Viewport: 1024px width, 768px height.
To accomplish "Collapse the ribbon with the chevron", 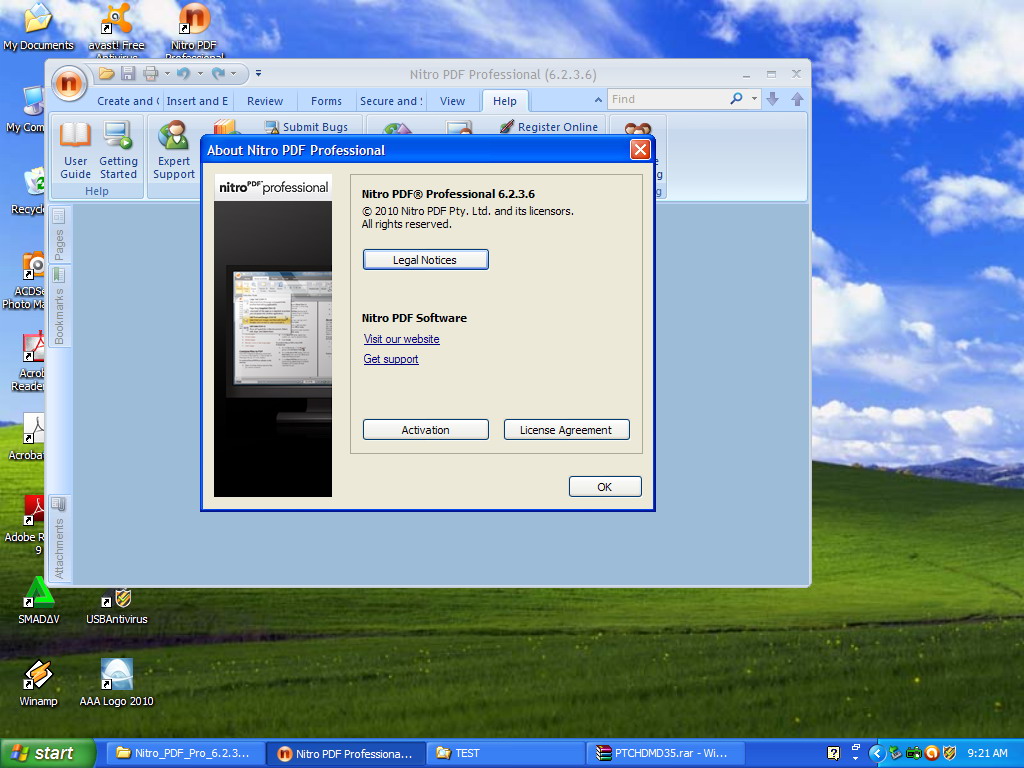I will point(598,100).
